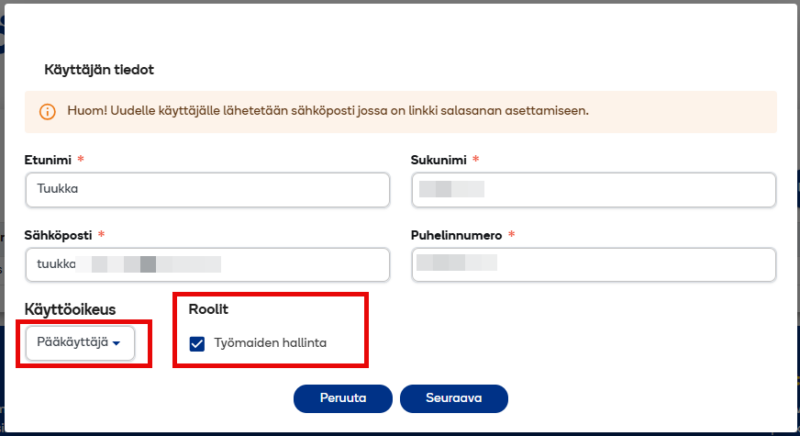Select the Sähköposti email input
The image size is (800, 436).
point(207,264)
